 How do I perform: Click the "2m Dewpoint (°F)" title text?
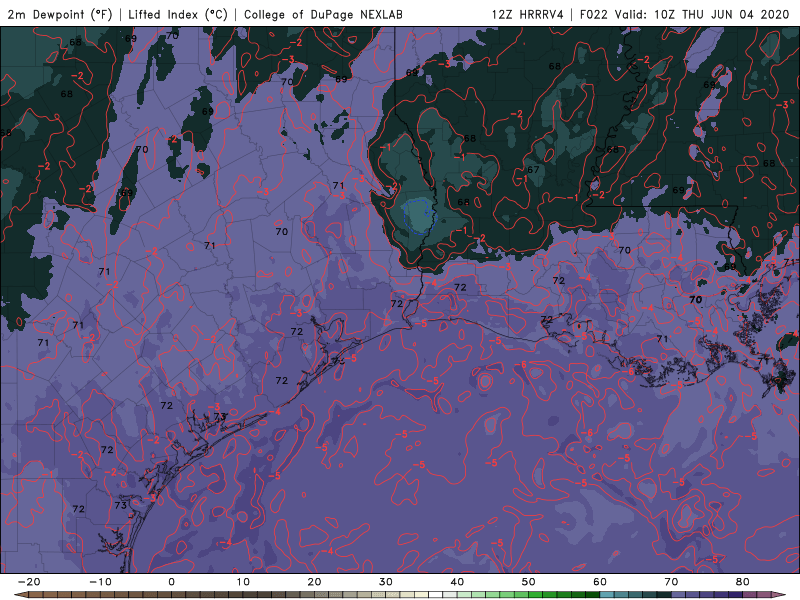(59, 14)
